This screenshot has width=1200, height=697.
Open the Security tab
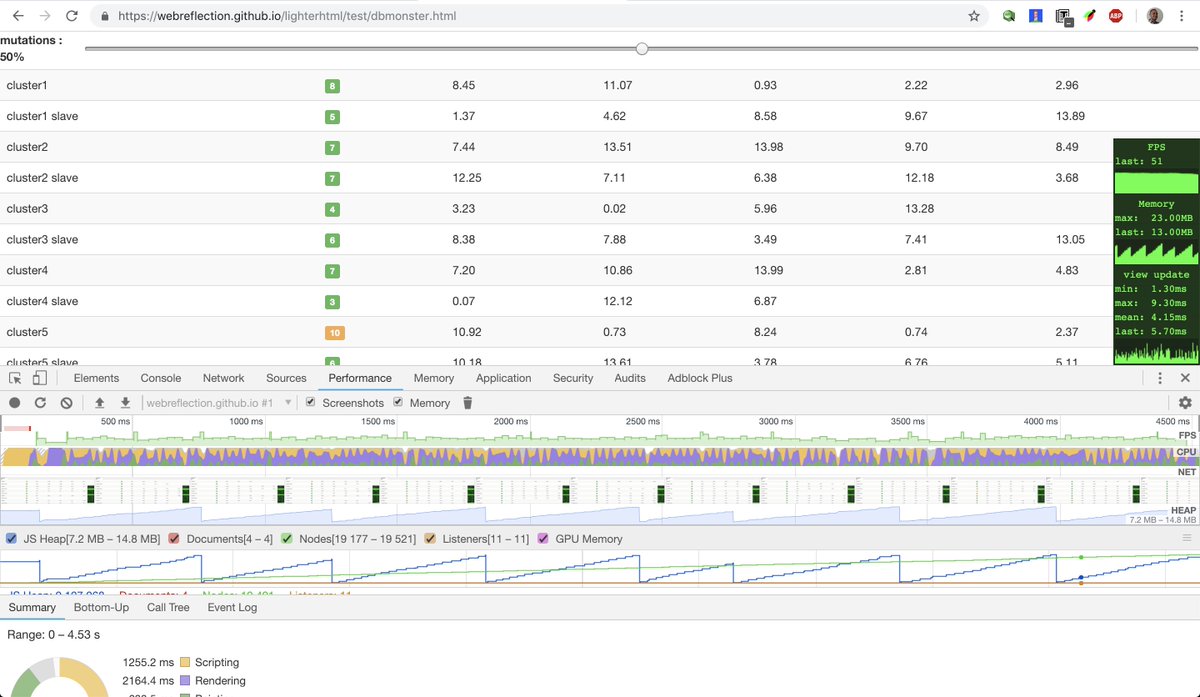coord(573,378)
